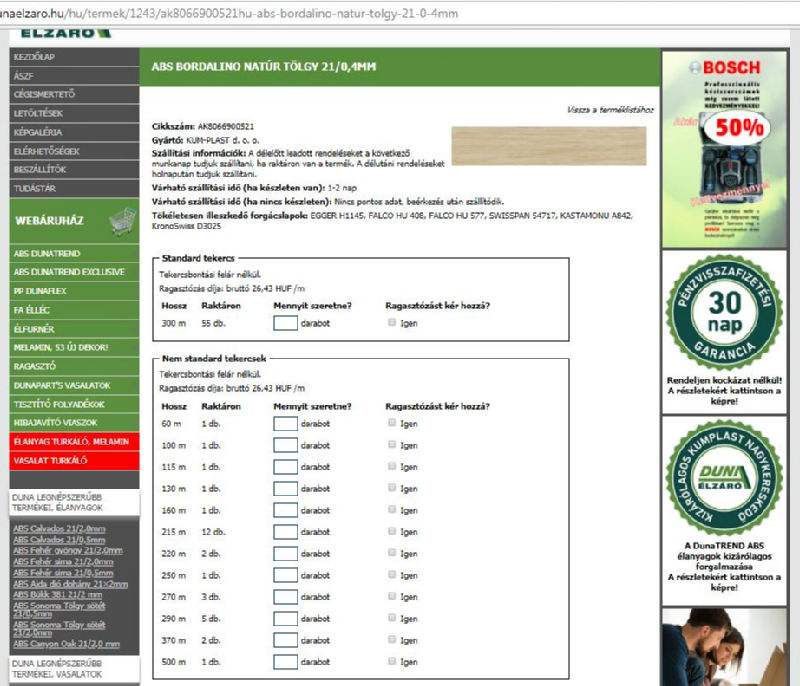This screenshot has height=686, width=800.
Task: Check Igen gluing for the 100 m roll
Action: click(392, 444)
